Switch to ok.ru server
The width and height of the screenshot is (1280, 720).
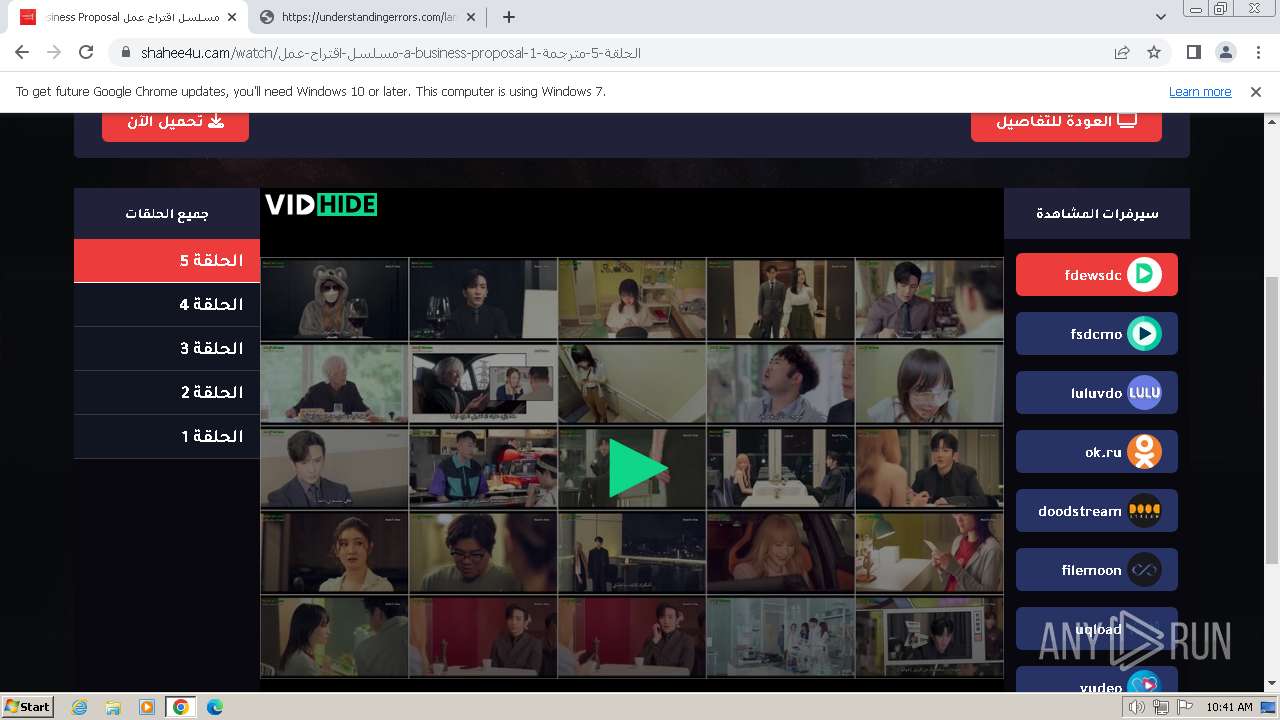pyautogui.click(x=1096, y=452)
